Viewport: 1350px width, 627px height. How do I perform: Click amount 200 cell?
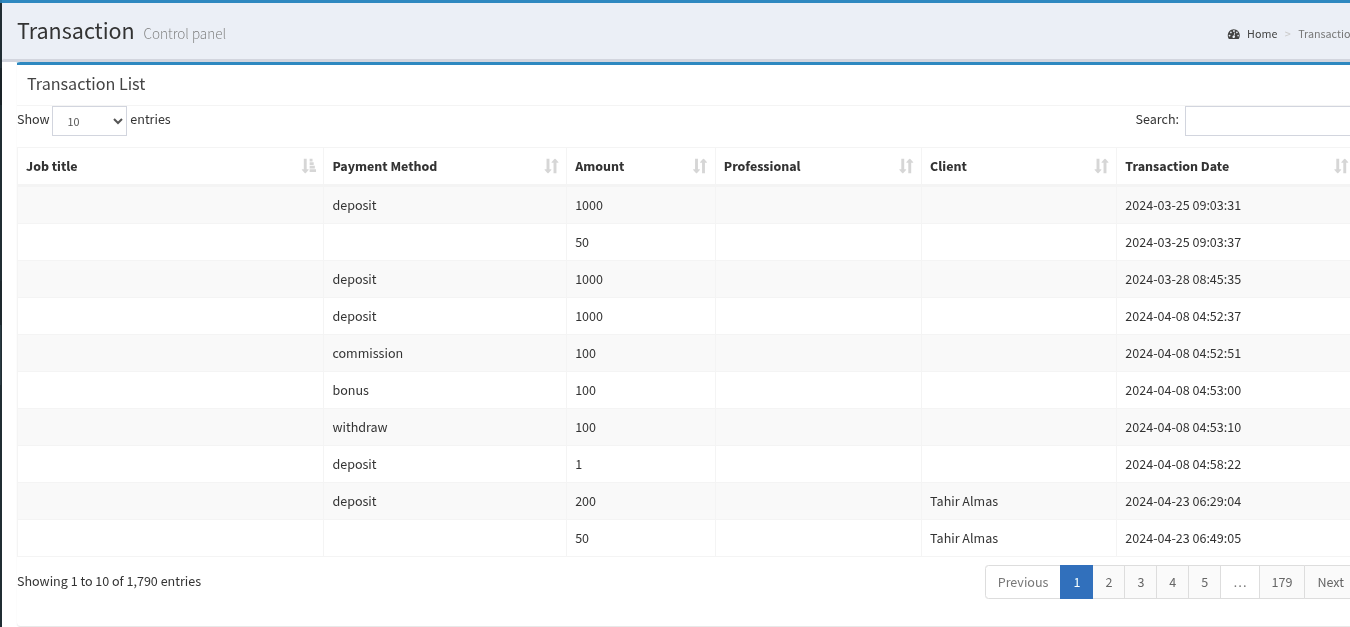click(641, 501)
